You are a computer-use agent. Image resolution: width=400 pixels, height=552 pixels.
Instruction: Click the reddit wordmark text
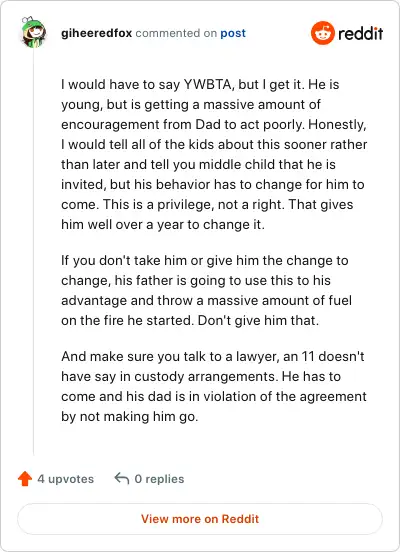361,33
